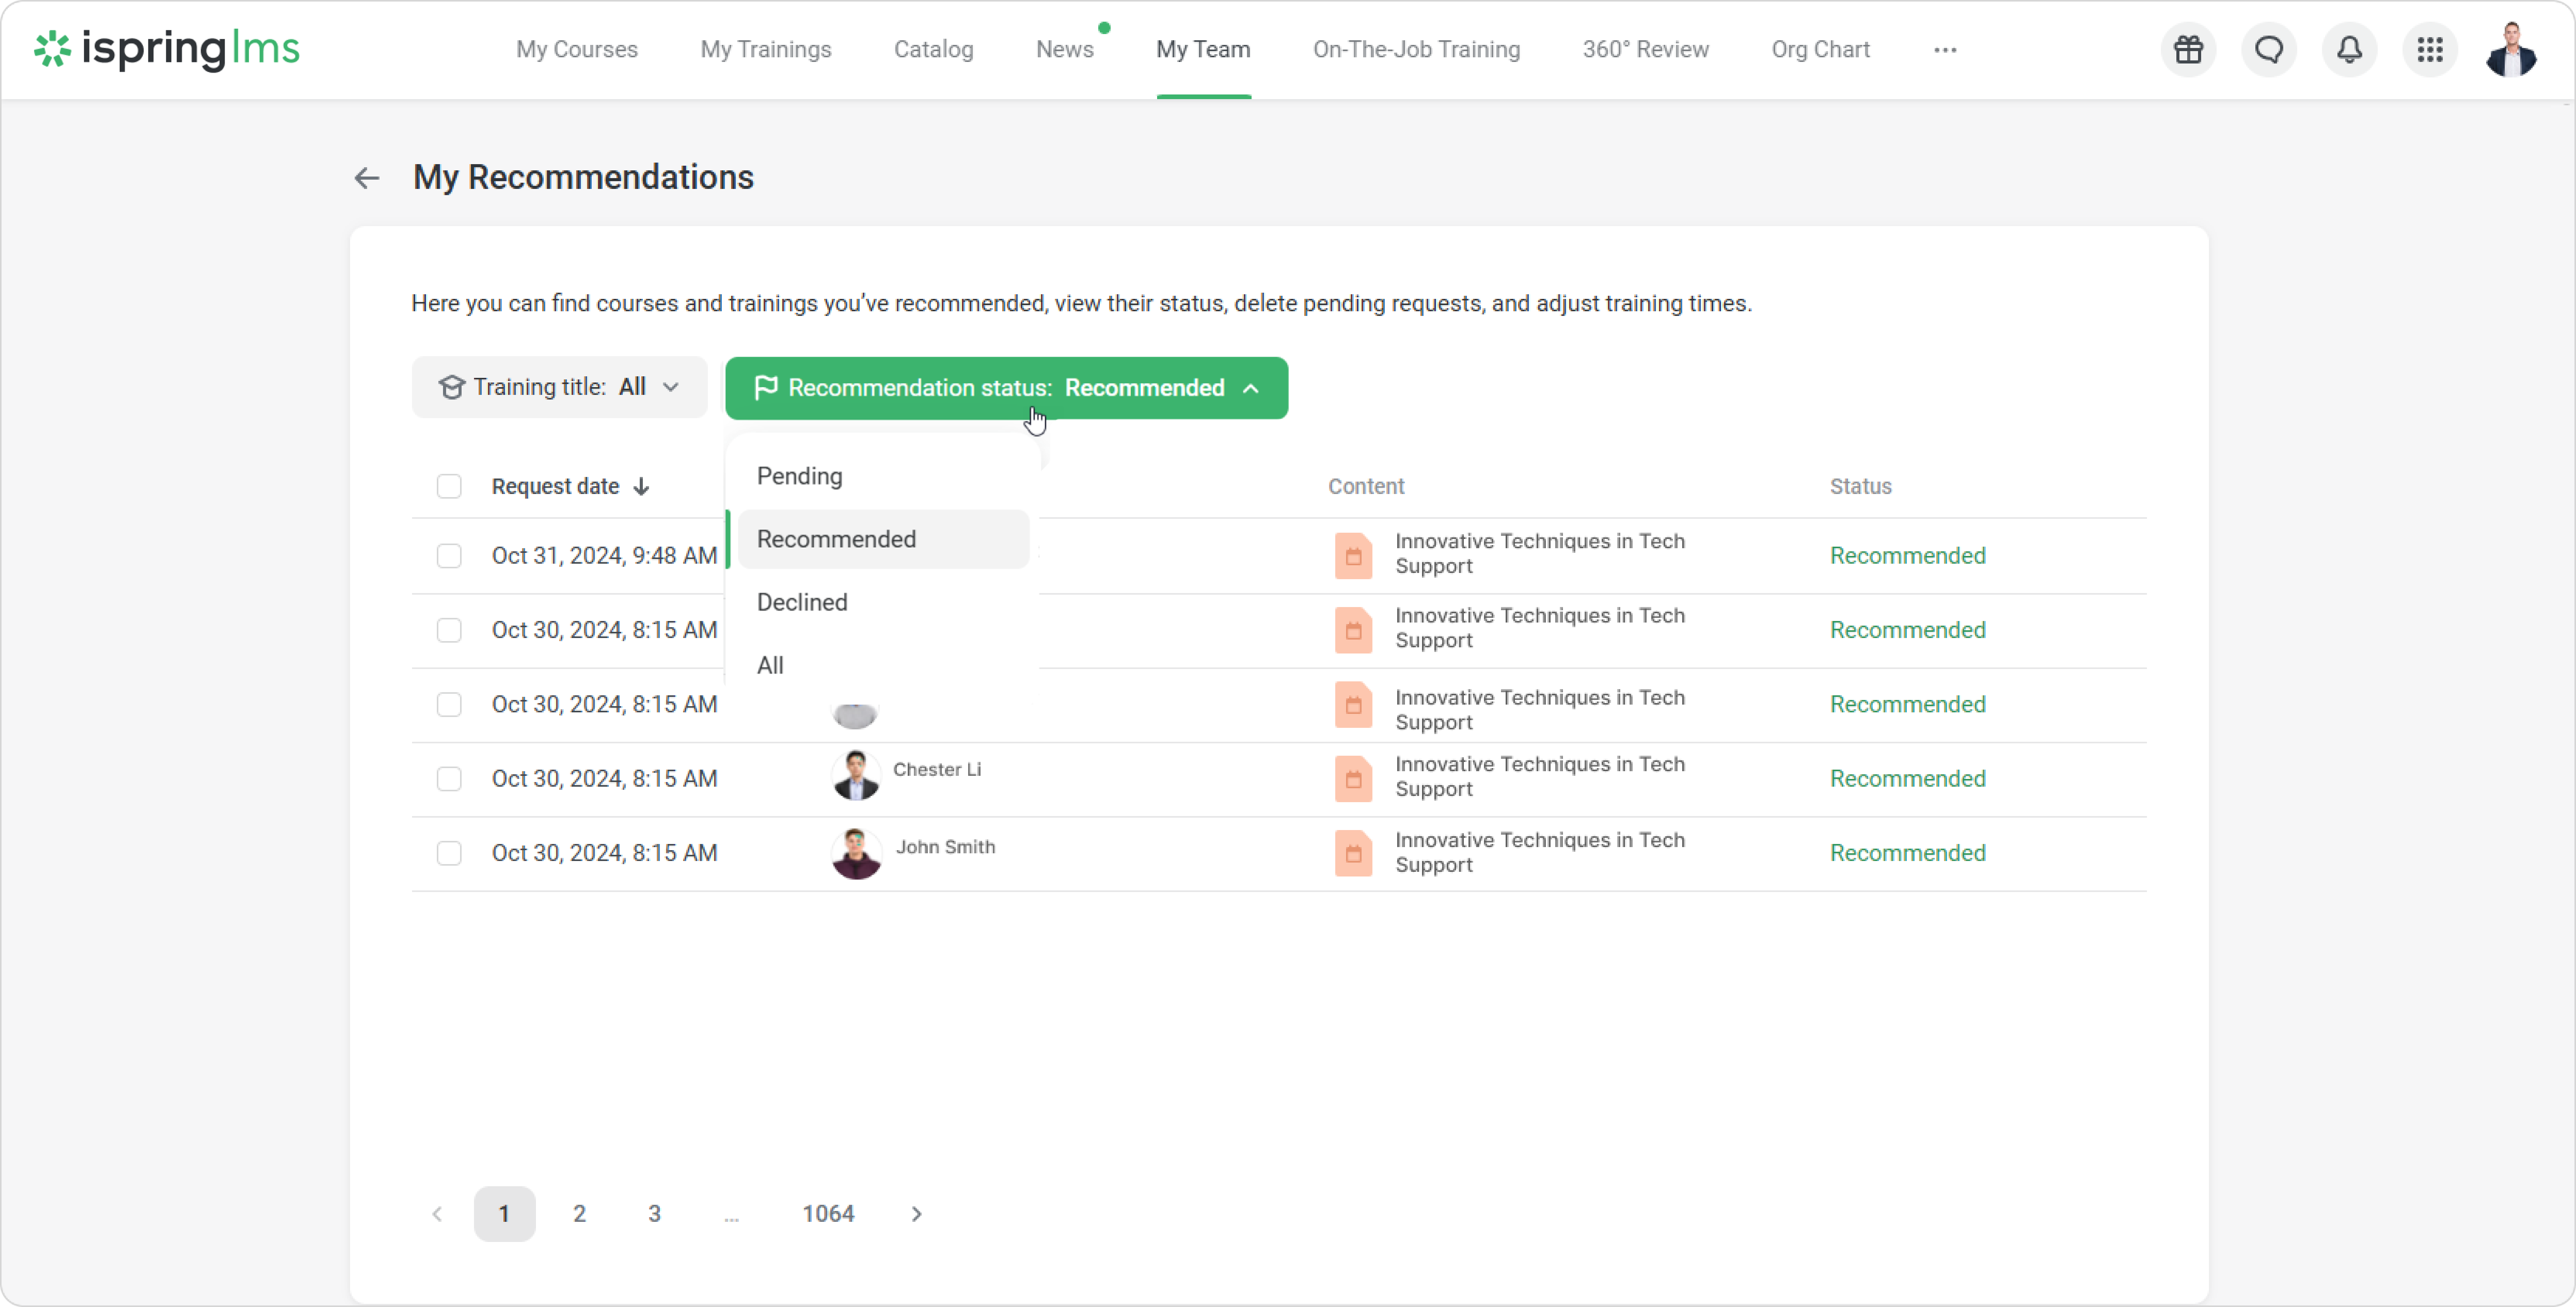Click the next page arrow in pagination
This screenshot has width=2576, height=1307.
click(916, 1214)
